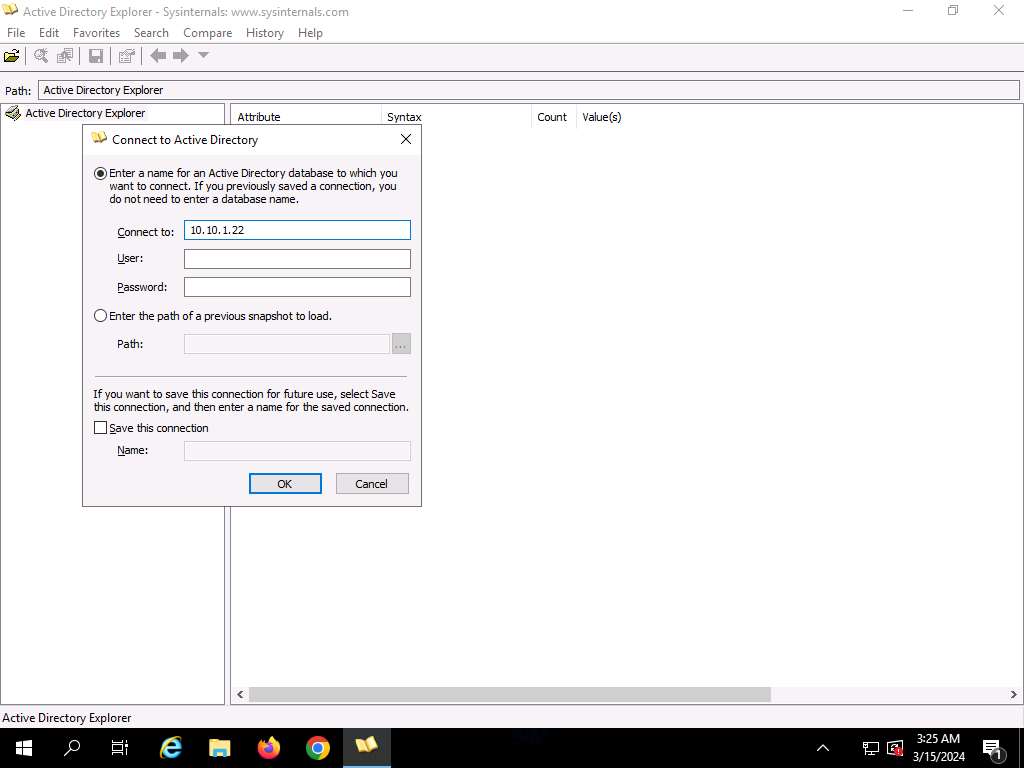Select the 'Enter a name for an Active Directory database' radio option
Viewport: 1024px width, 768px height.
pyautogui.click(x=100, y=173)
